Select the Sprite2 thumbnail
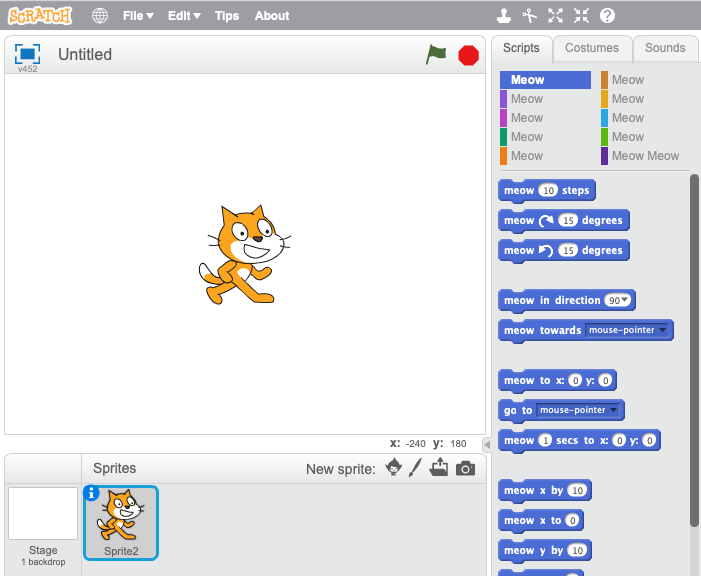701x576 pixels. pyautogui.click(x=121, y=522)
